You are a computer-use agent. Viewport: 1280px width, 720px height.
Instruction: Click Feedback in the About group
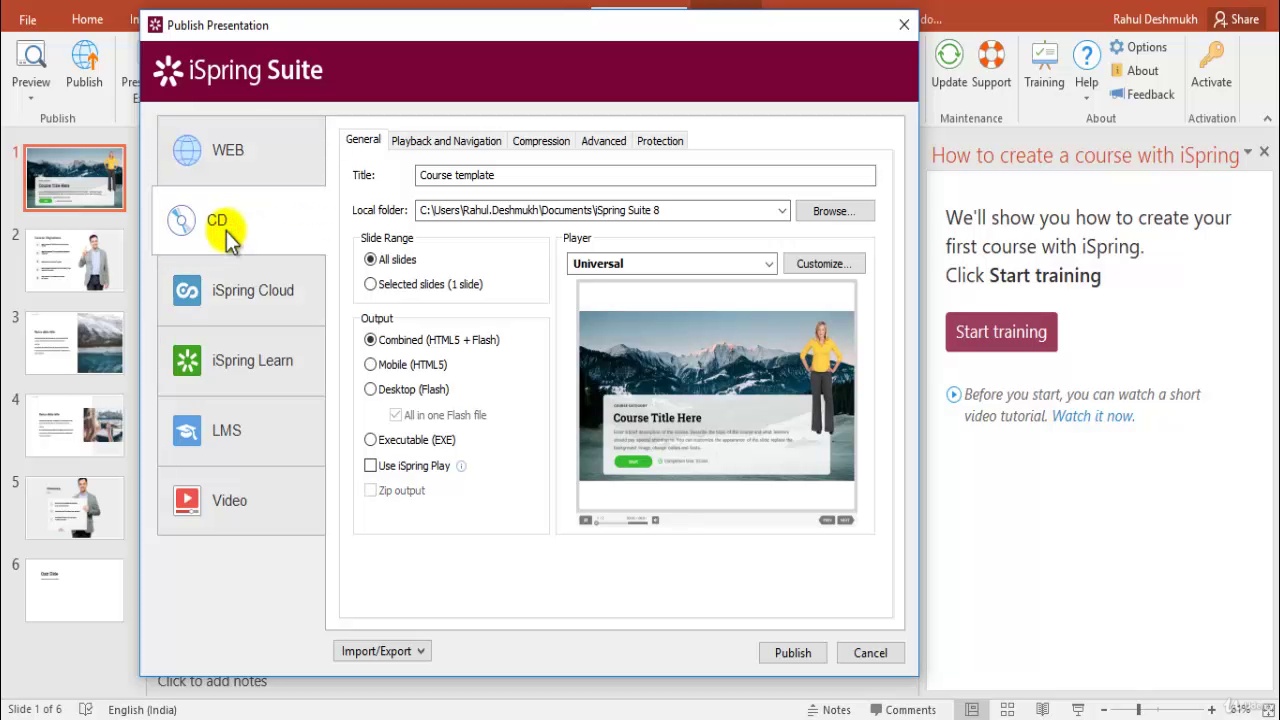1142,94
